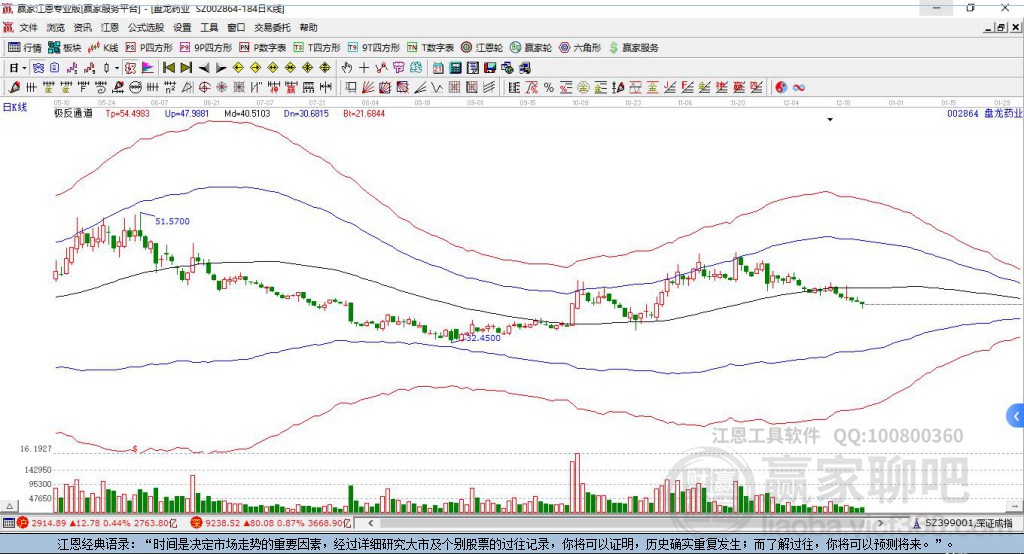Click the horizontal scrollbar right arrow
Image resolution: width=1024 pixels, height=554 pixels.
point(880,523)
